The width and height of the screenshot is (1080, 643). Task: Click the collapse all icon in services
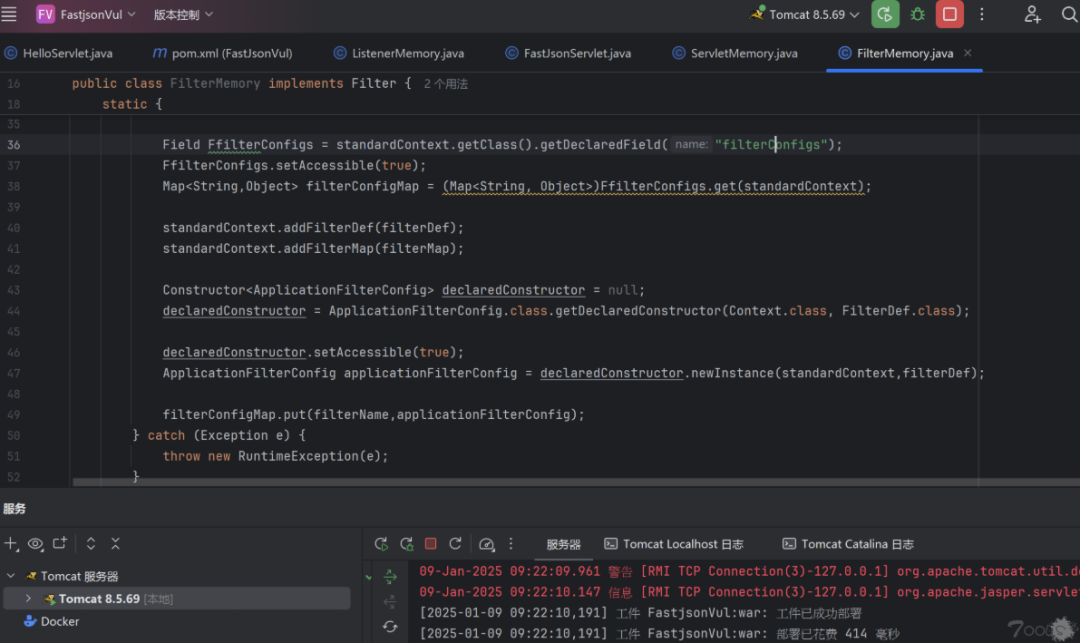pos(115,543)
